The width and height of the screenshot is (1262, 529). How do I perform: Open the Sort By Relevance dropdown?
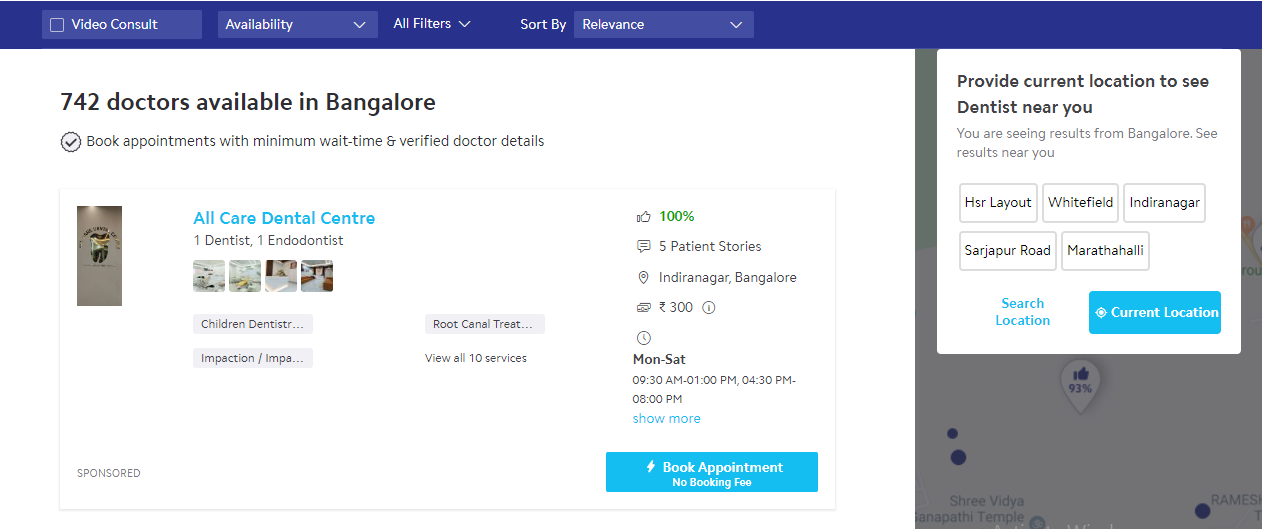pos(663,25)
